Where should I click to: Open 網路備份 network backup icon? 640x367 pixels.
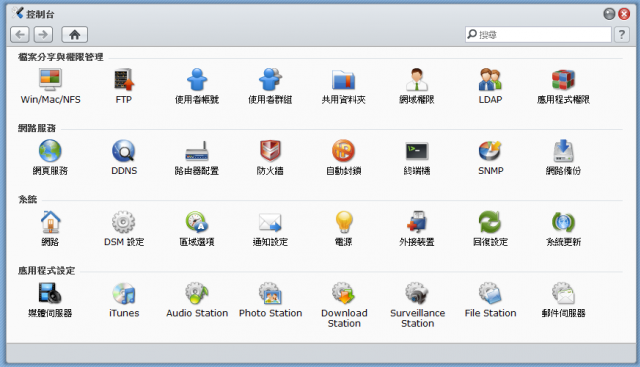coord(563,151)
